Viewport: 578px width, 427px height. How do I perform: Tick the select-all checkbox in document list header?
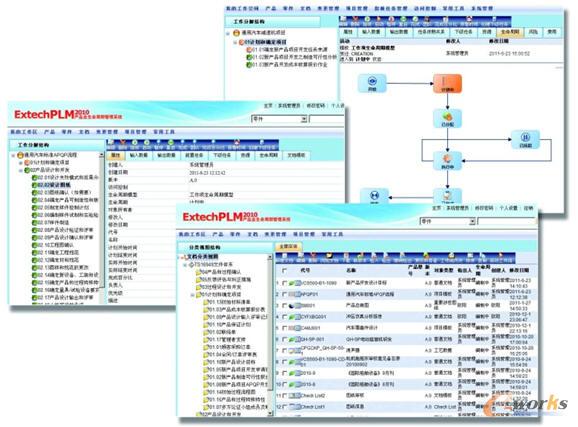coord(284,270)
